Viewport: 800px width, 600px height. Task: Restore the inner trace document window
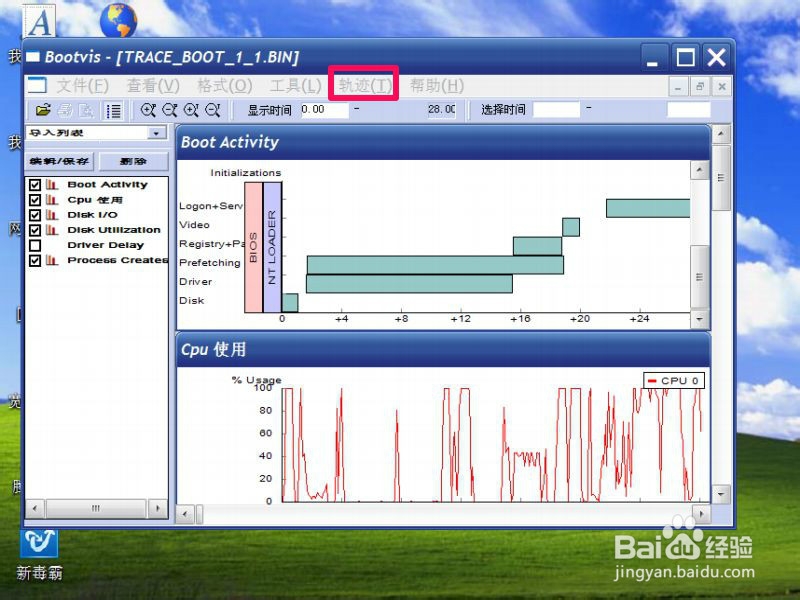click(x=700, y=87)
